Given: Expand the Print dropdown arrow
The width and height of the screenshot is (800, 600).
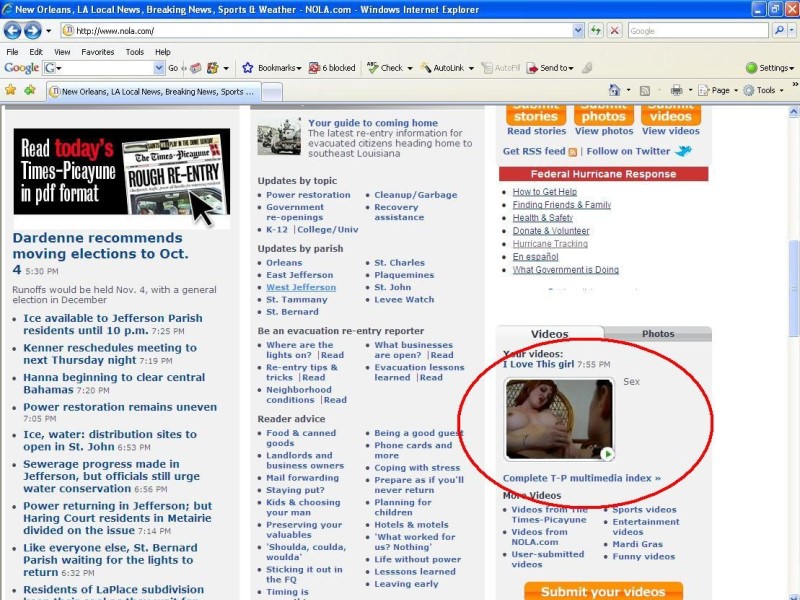Looking at the screenshot, I should coord(690,90).
